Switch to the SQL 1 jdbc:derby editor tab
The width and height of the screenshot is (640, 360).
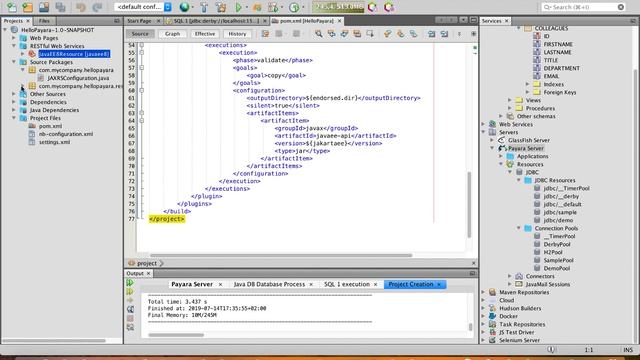216,21
